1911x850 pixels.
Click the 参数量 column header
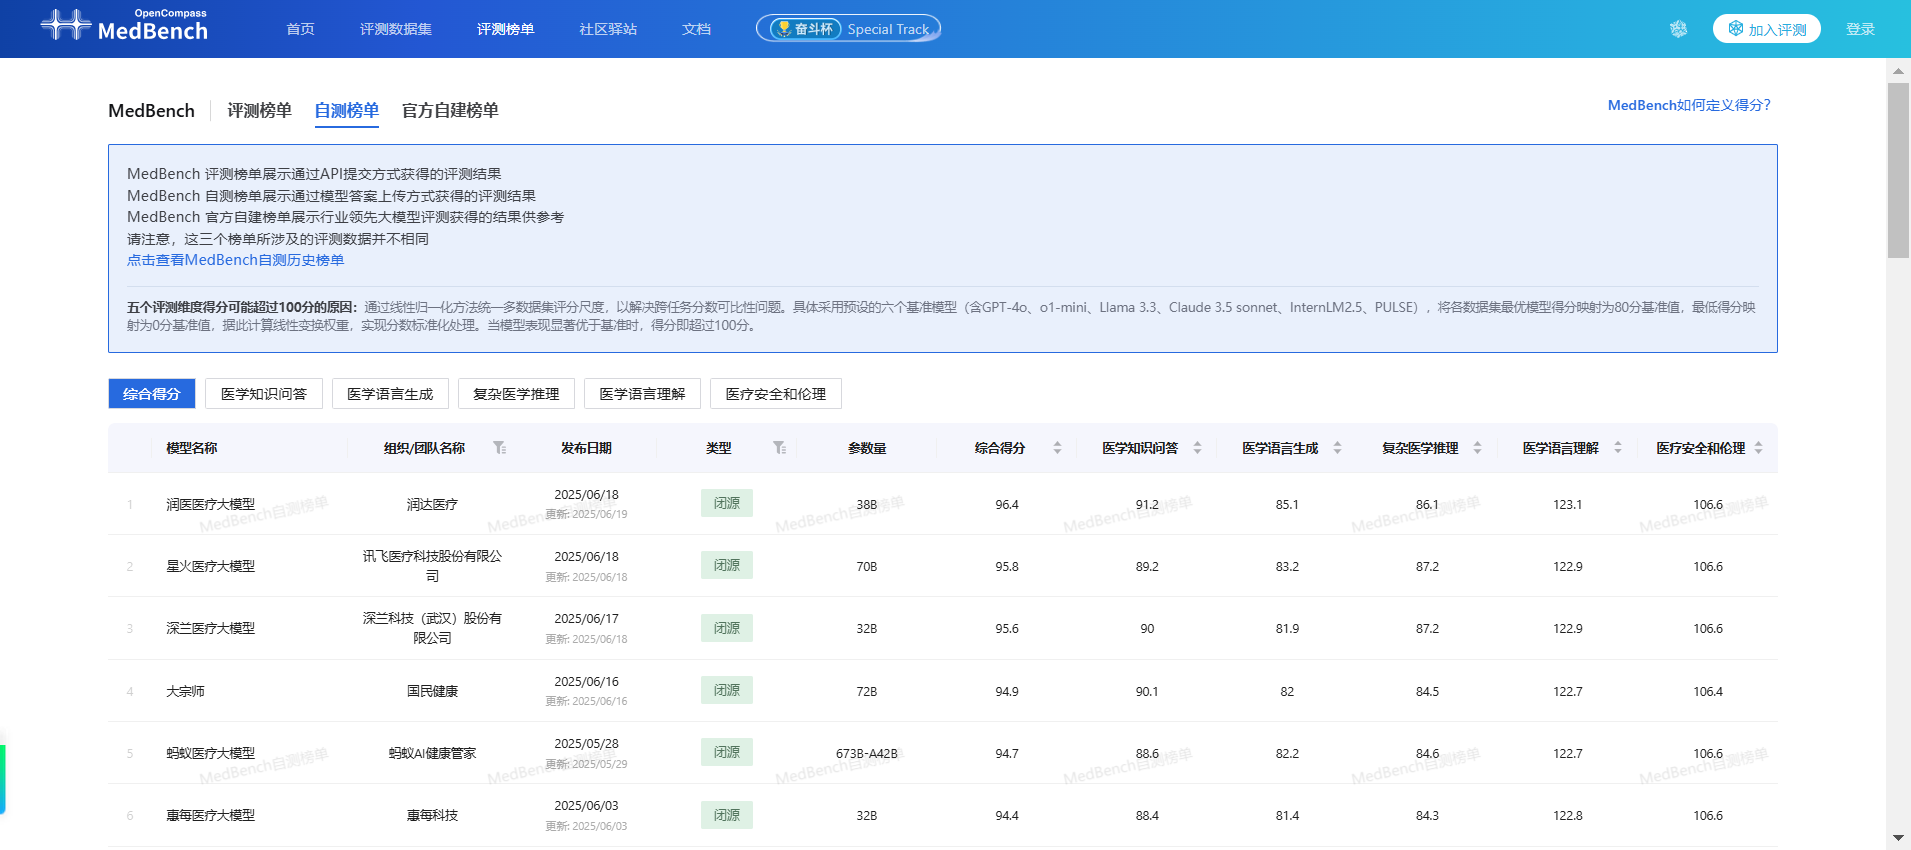pos(867,448)
